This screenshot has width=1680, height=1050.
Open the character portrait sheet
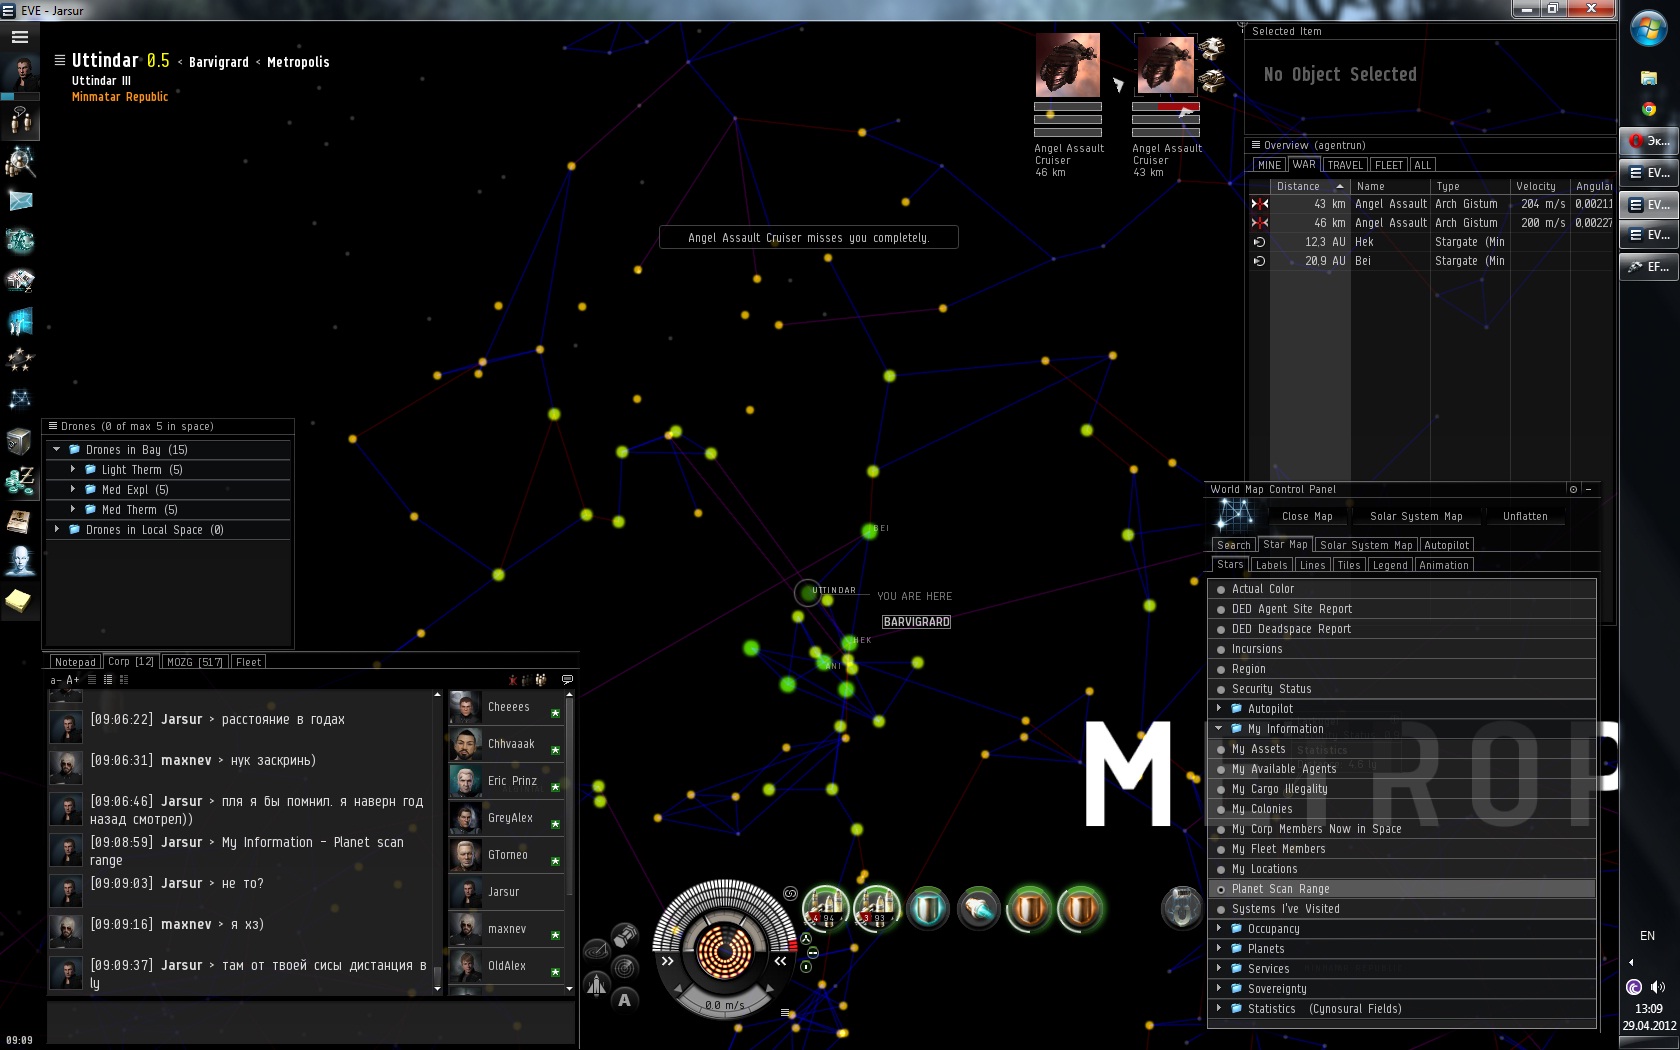20,73
